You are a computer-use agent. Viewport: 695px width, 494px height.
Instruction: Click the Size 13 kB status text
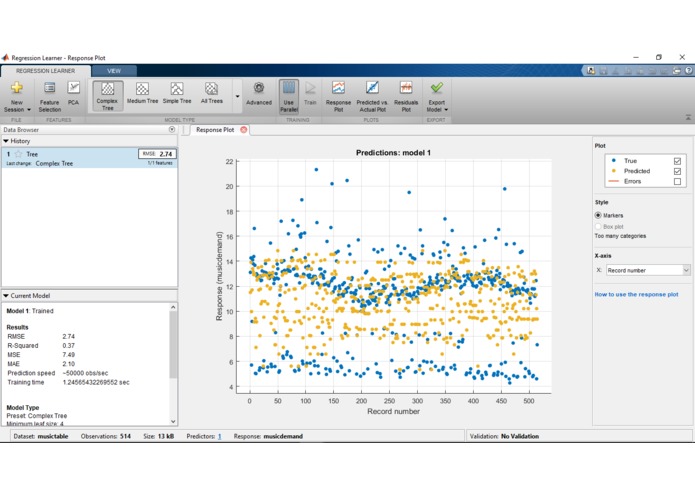tap(158, 436)
